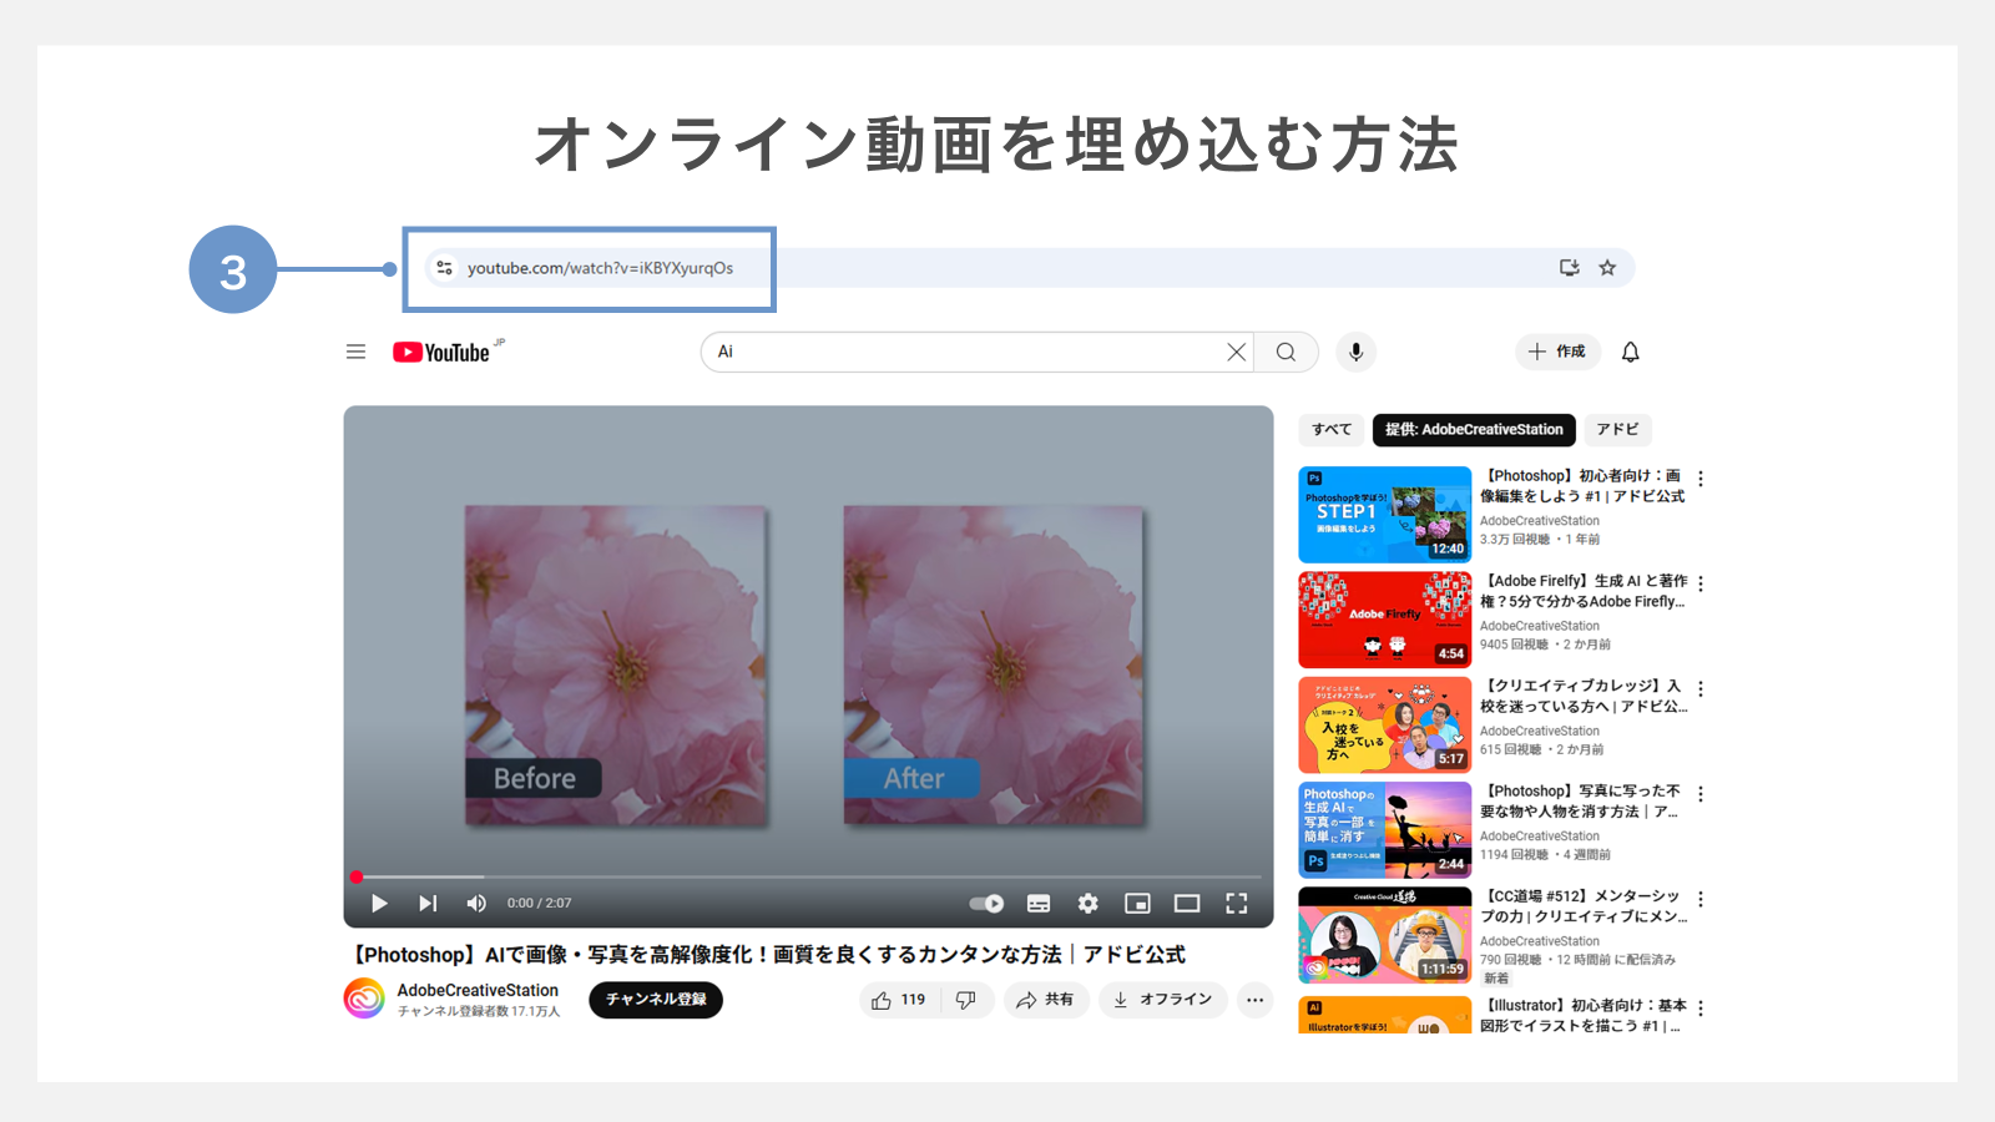This screenshot has width=1995, height=1122.
Task: Toggle subtitles with the captions icon
Action: [1039, 903]
